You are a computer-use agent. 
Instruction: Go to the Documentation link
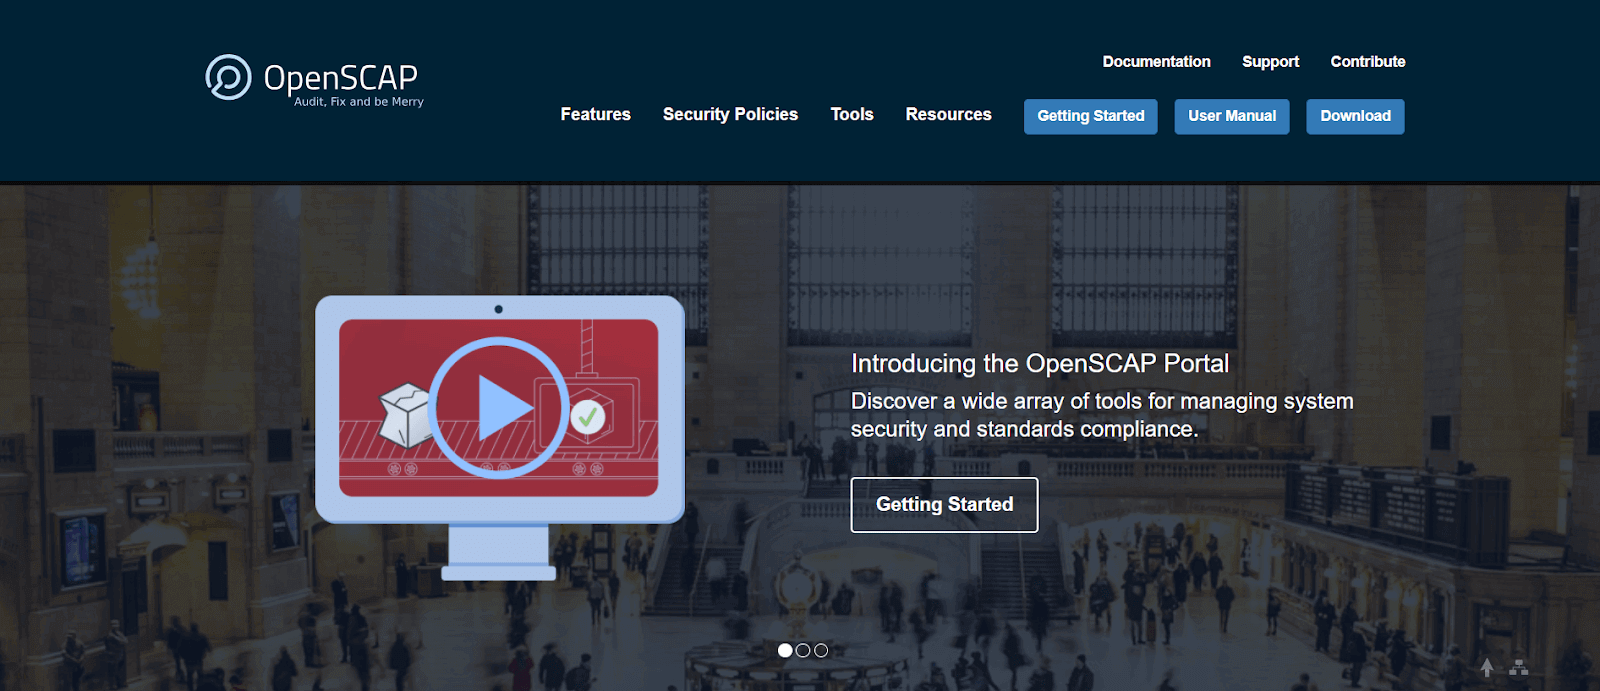point(1156,62)
